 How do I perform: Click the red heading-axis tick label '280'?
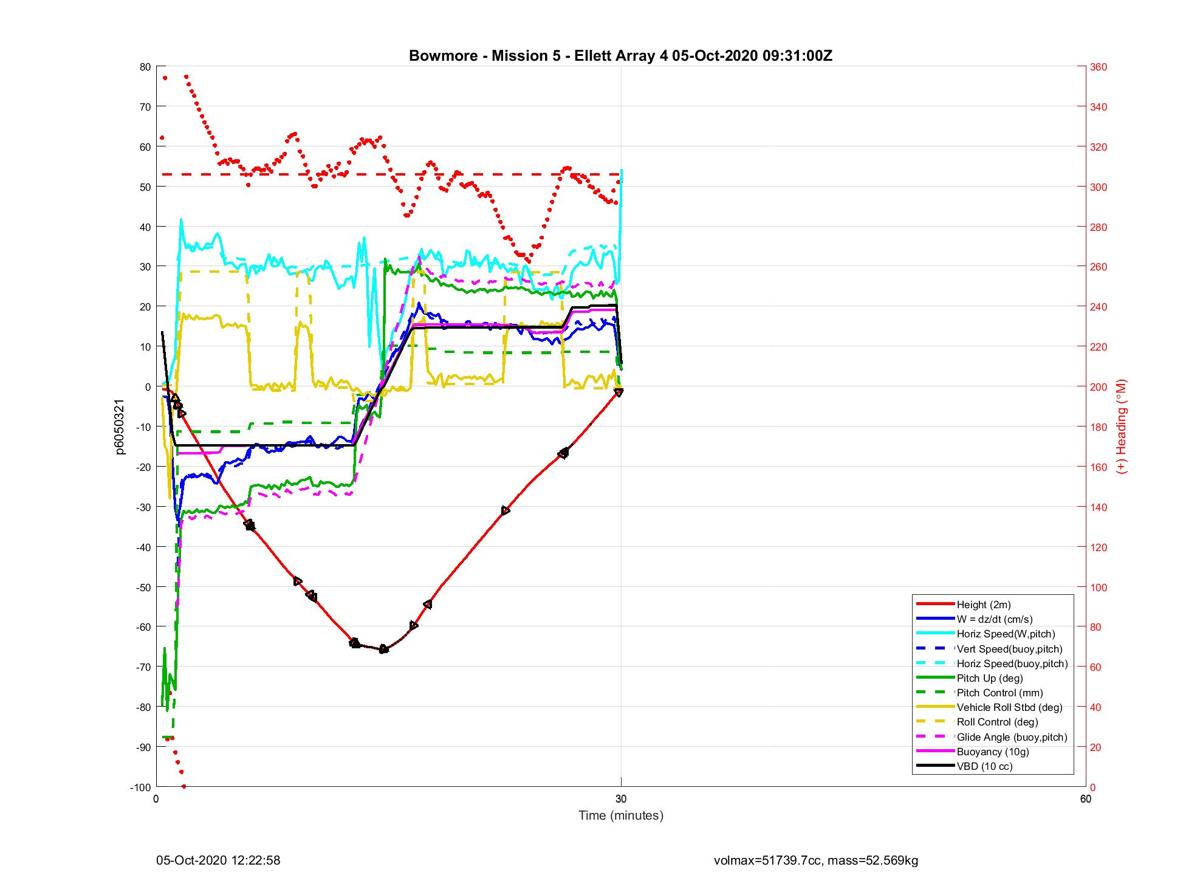pos(1098,227)
